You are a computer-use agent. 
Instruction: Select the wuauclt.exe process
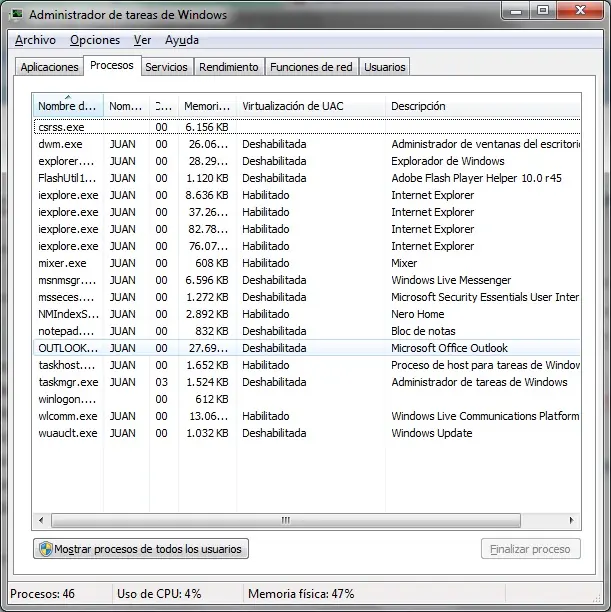point(307,433)
